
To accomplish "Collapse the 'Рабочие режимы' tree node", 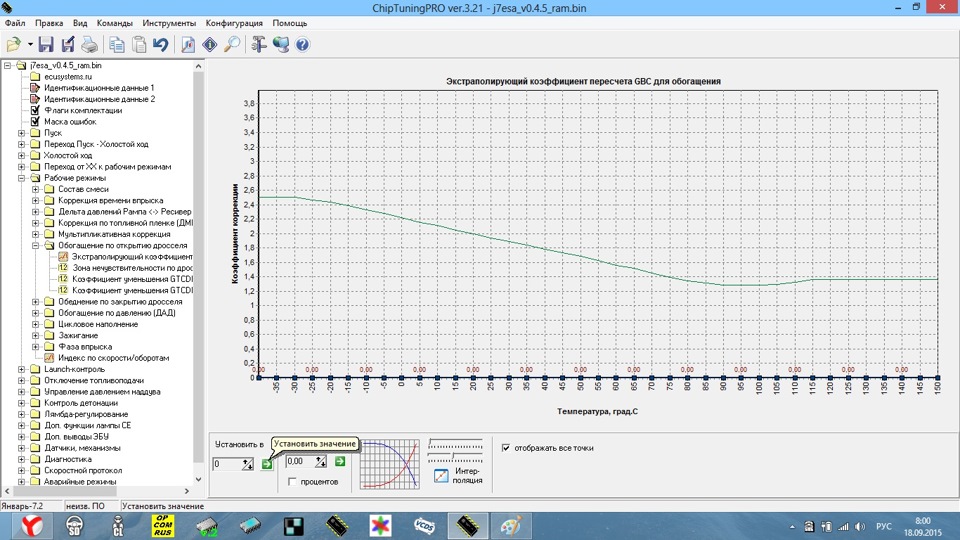I will pyautogui.click(x=22, y=178).
